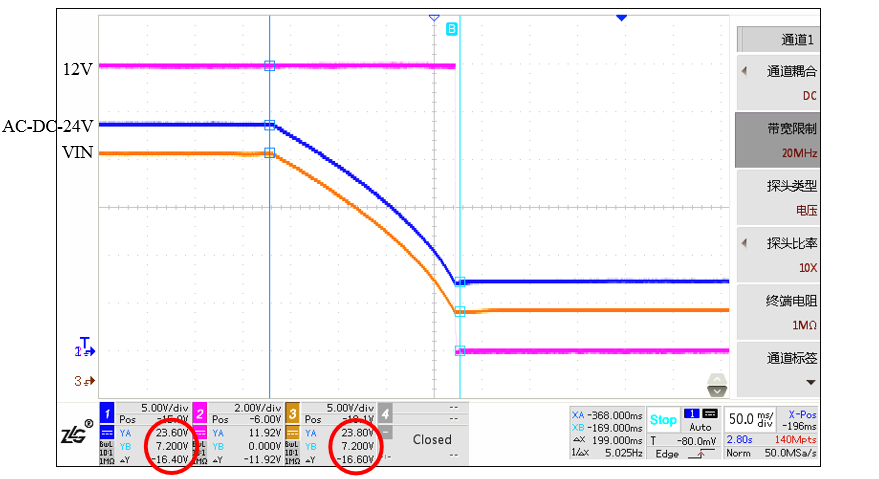Click the blue channel 1 indicator
The width and height of the screenshot is (879, 479).
click(107, 413)
